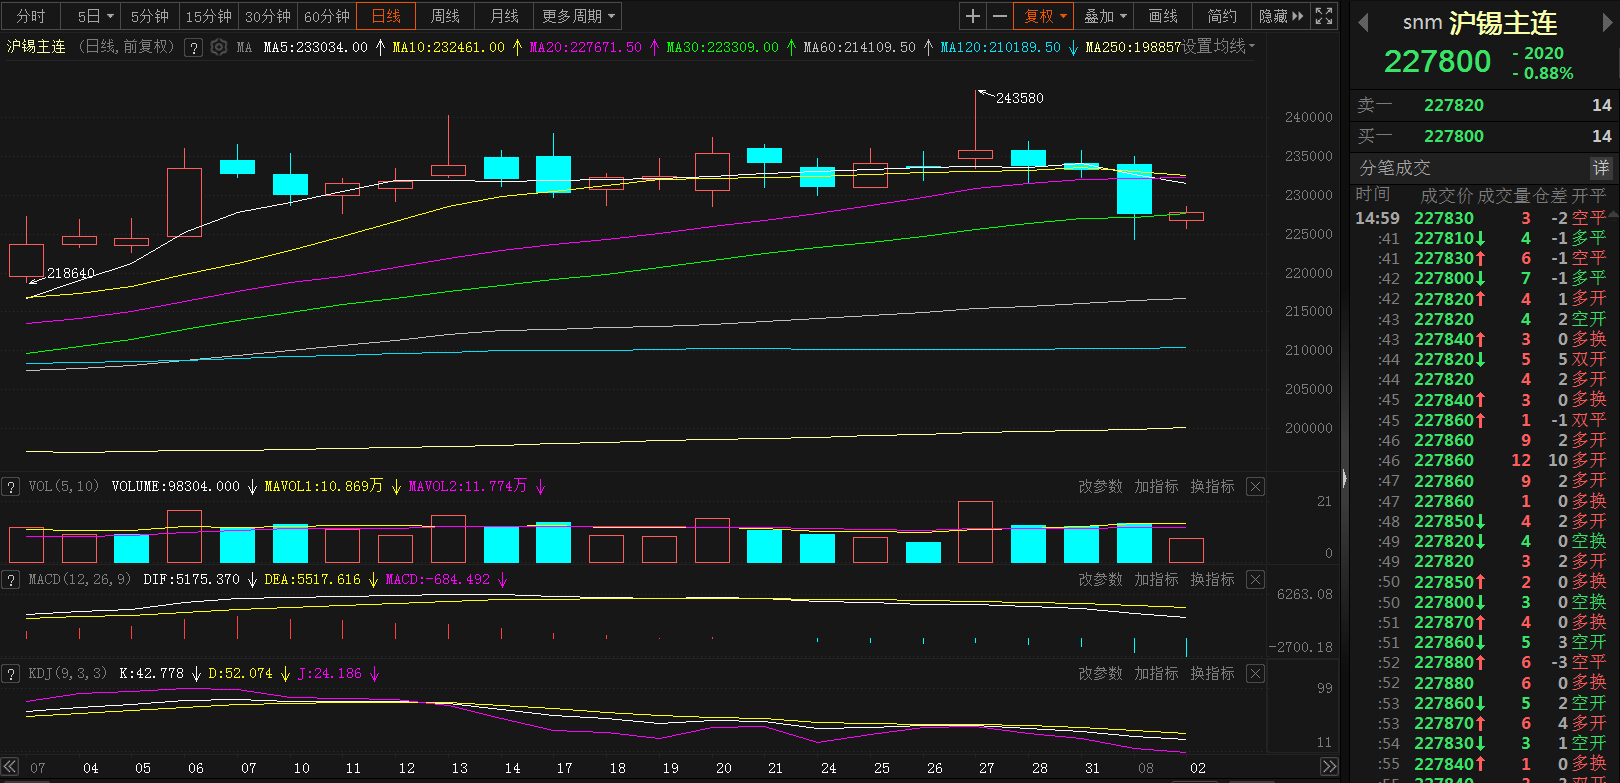Image resolution: width=1620 pixels, height=783 pixels.
Task: Close the MACD indicator panel
Action: (1255, 580)
